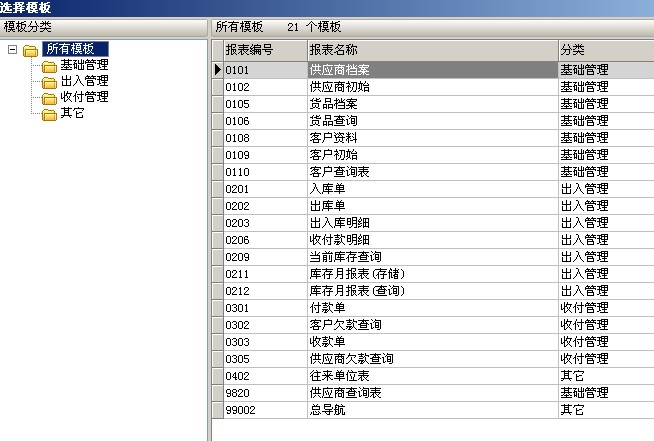654x441 pixels.
Task: Click report number 0105 cell
Action: coord(266,104)
